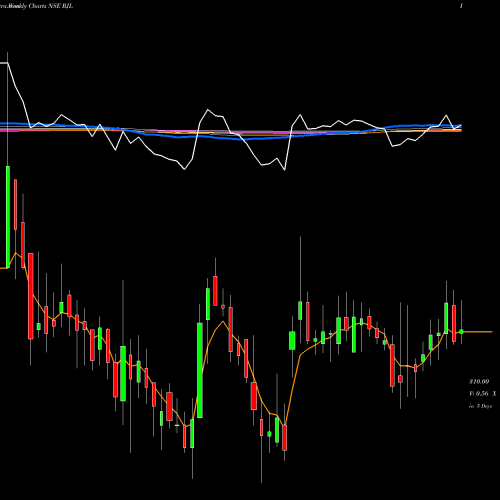Click the last small green candle
500x500 pixels.
click(461, 332)
